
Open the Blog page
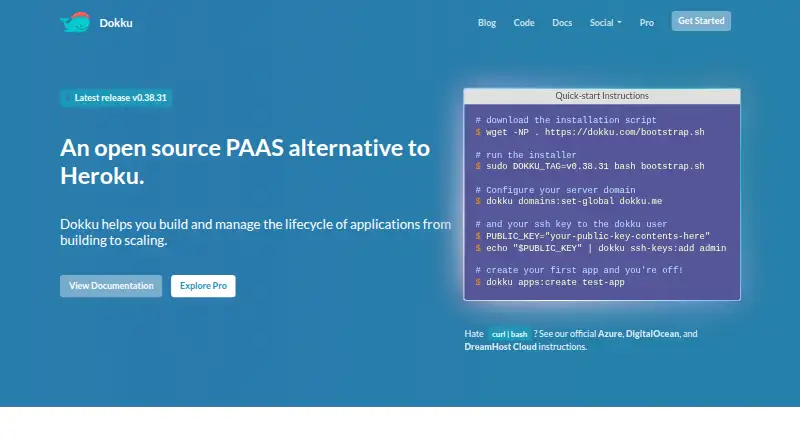click(x=487, y=22)
